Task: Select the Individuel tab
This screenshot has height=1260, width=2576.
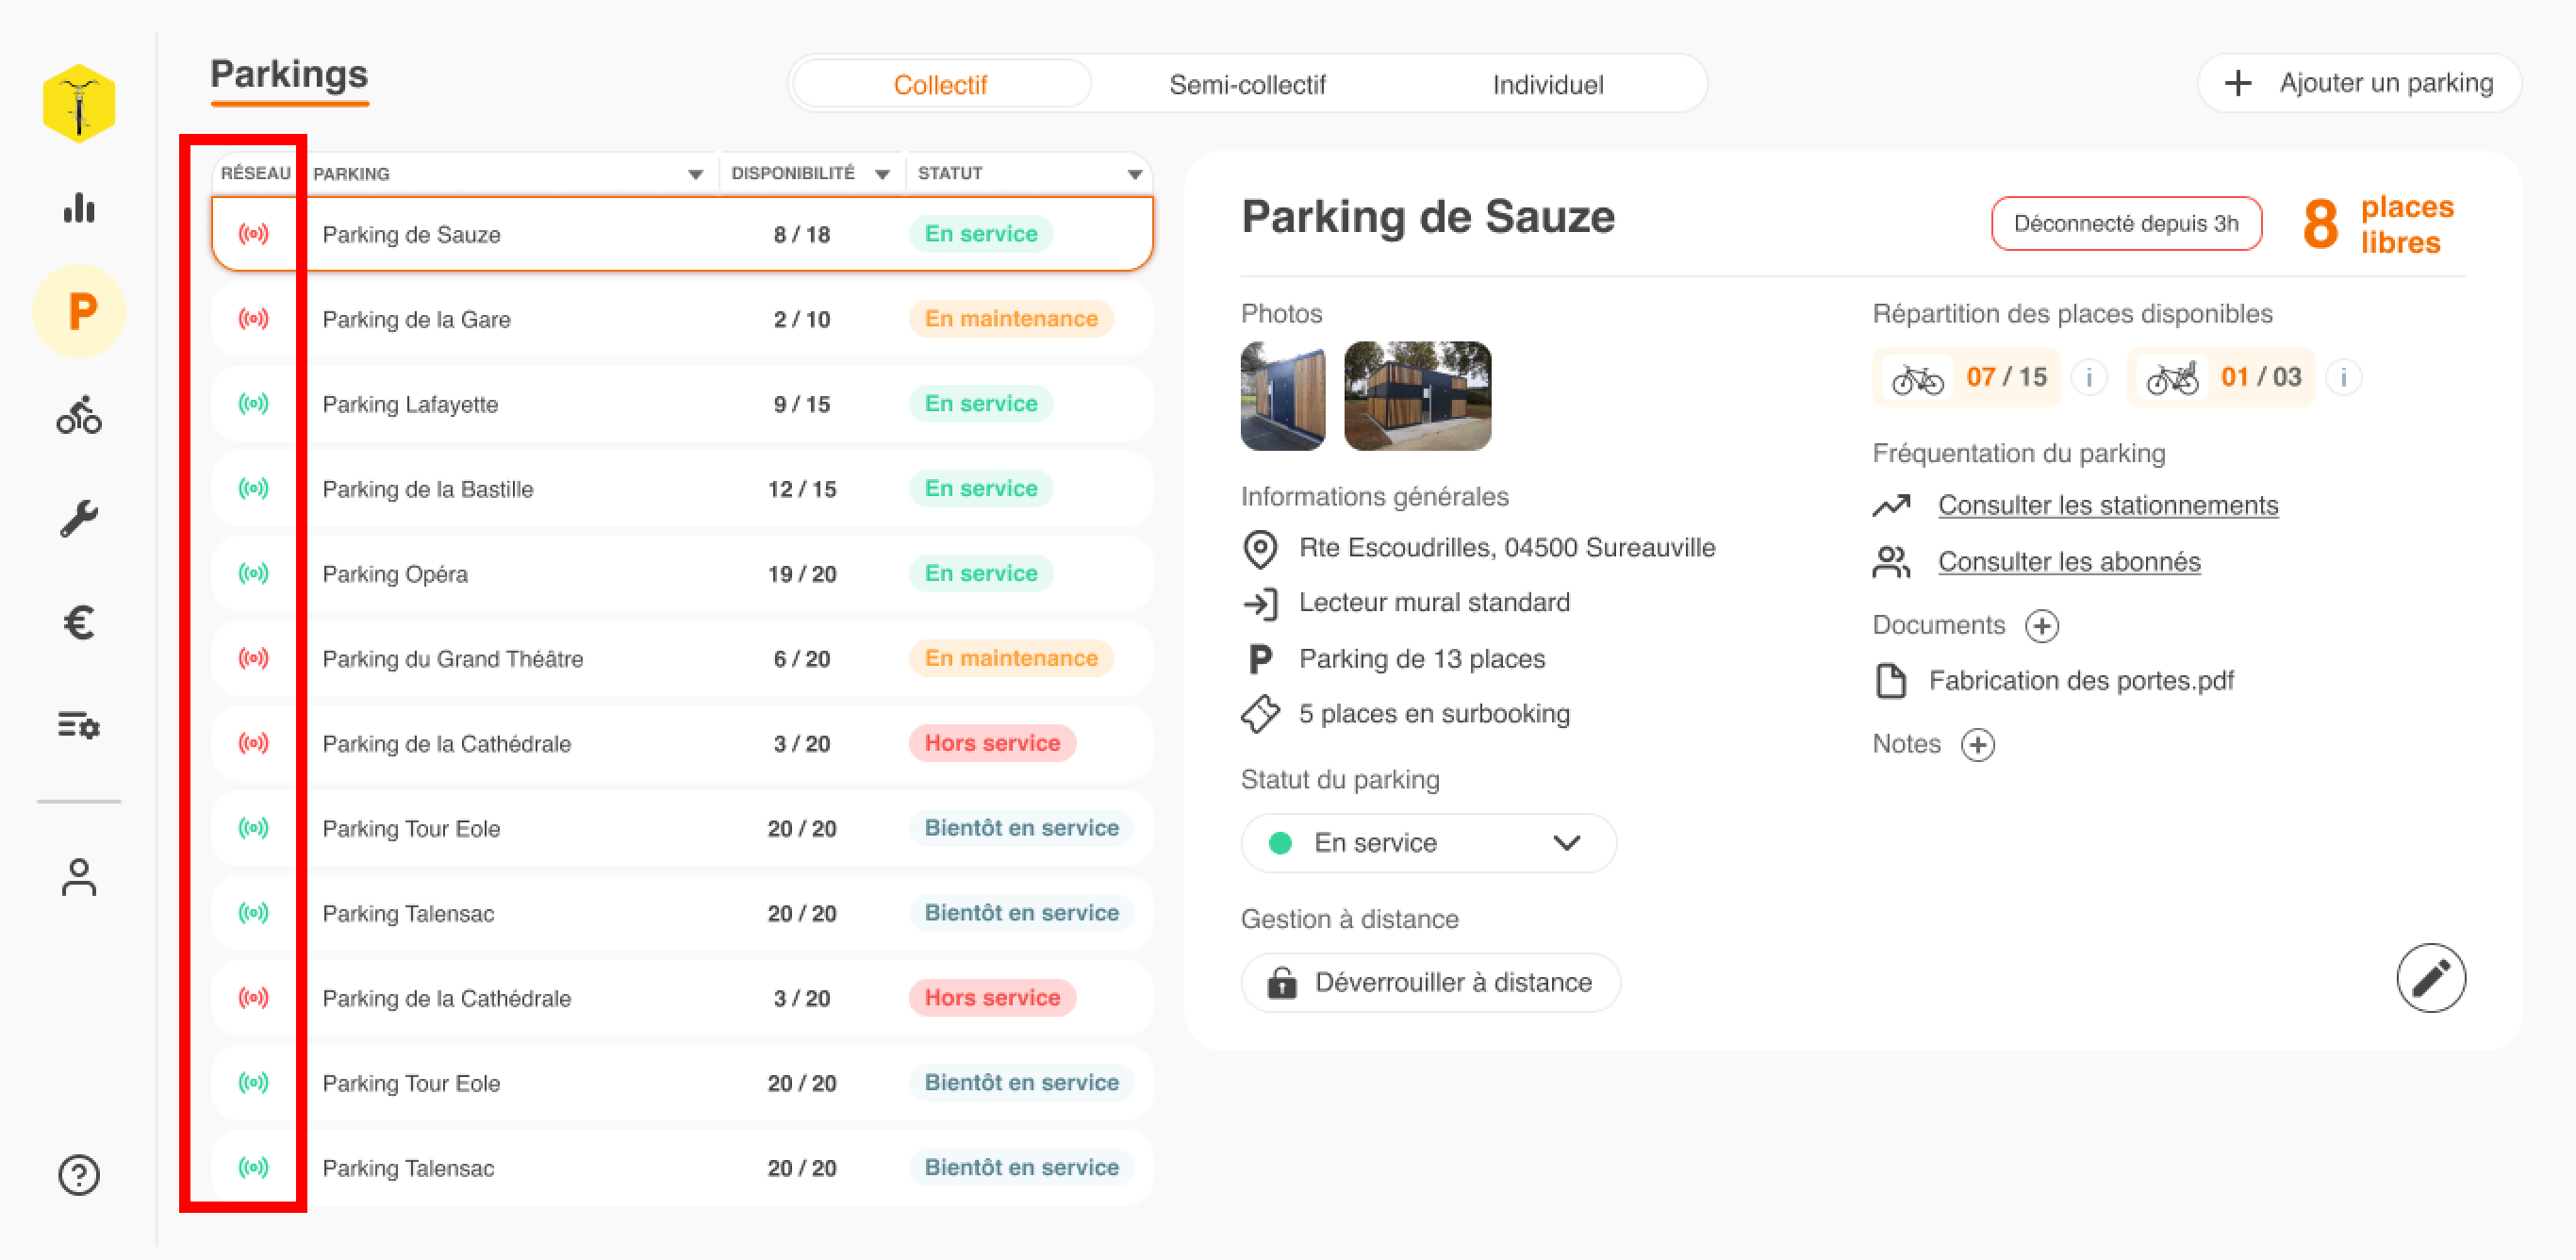Action: click(1548, 84)
